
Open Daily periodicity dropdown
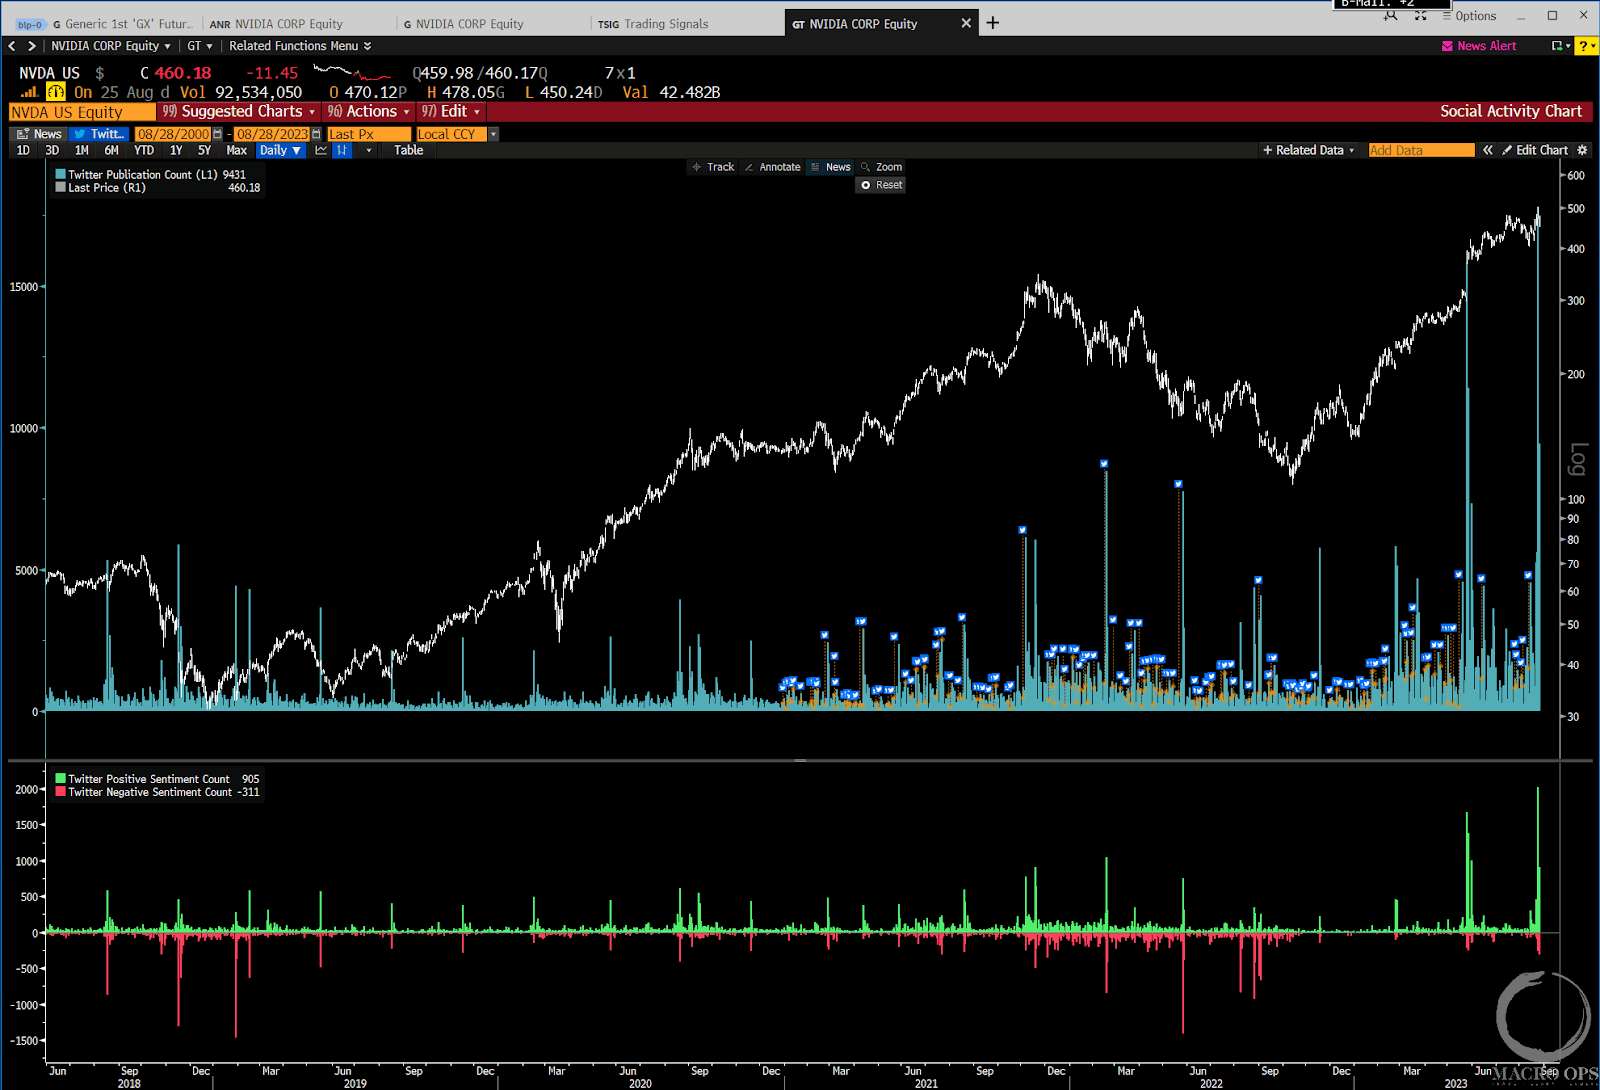click(x=280, y=150)
